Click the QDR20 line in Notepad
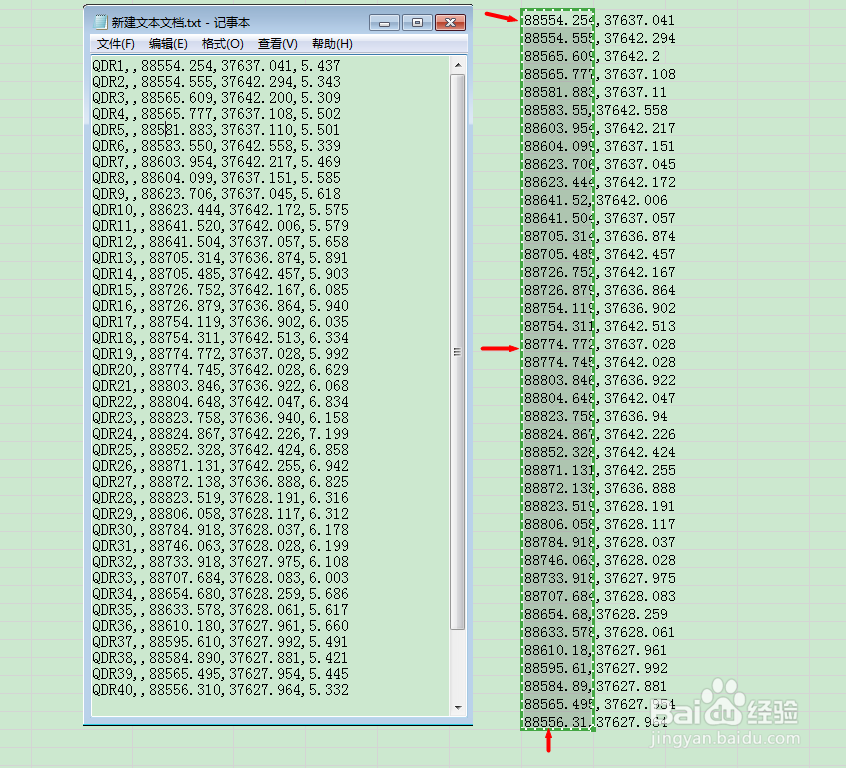This screenshot has width=846, height=768. pos(221,370)
